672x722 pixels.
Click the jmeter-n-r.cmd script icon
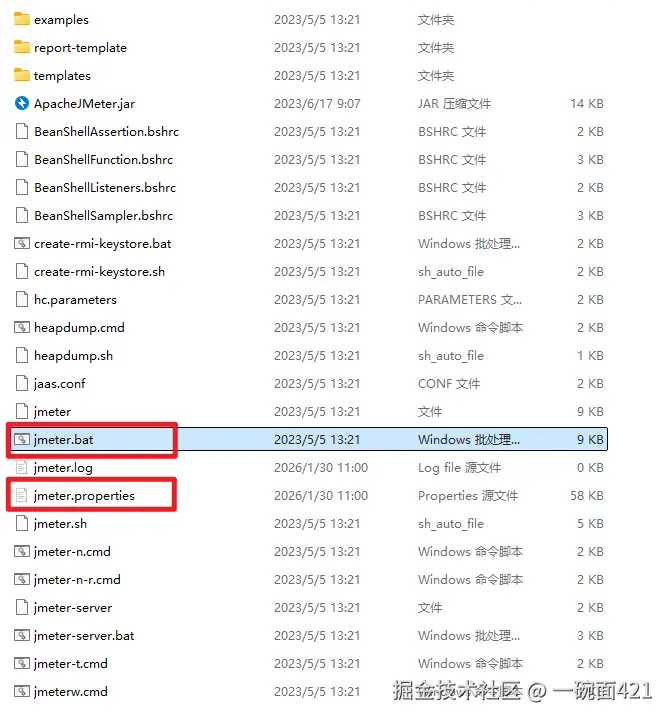click(x=22, y=579)
